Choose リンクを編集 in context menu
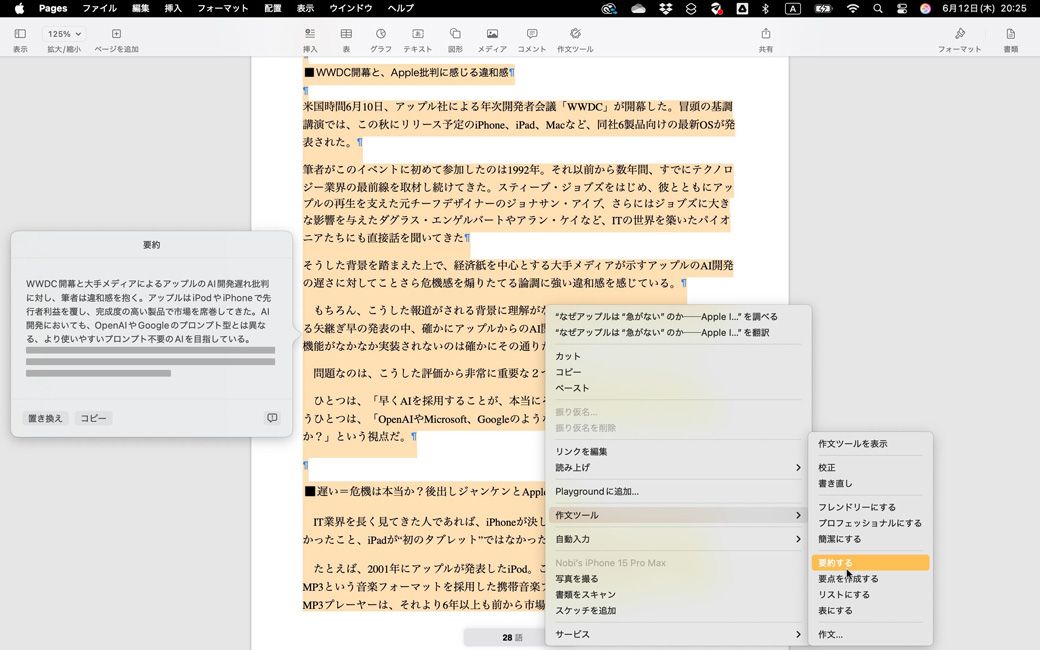1040x650 pixels. 678,452
